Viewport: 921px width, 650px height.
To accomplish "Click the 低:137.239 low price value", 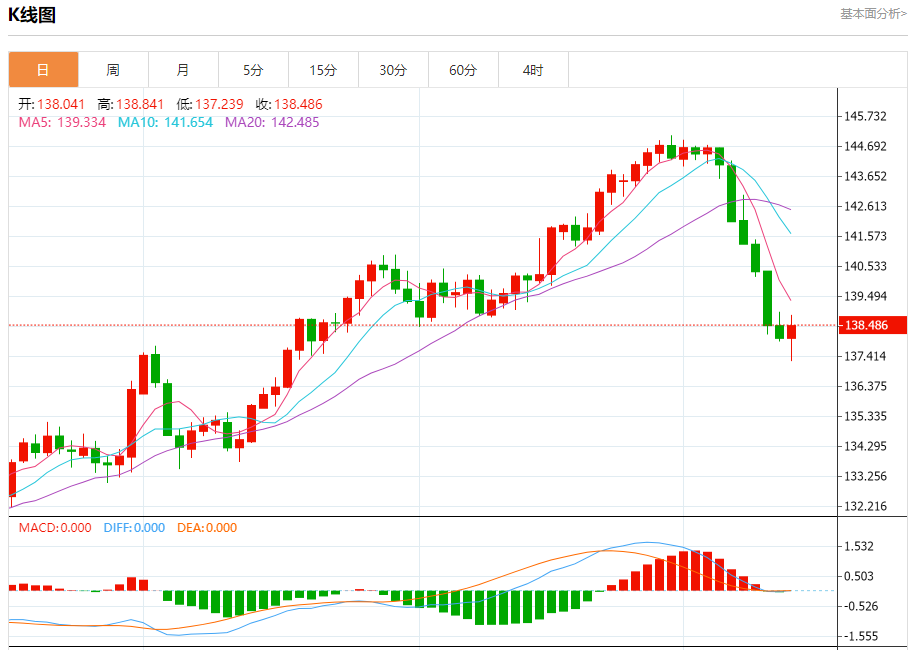I will [210, 105].
